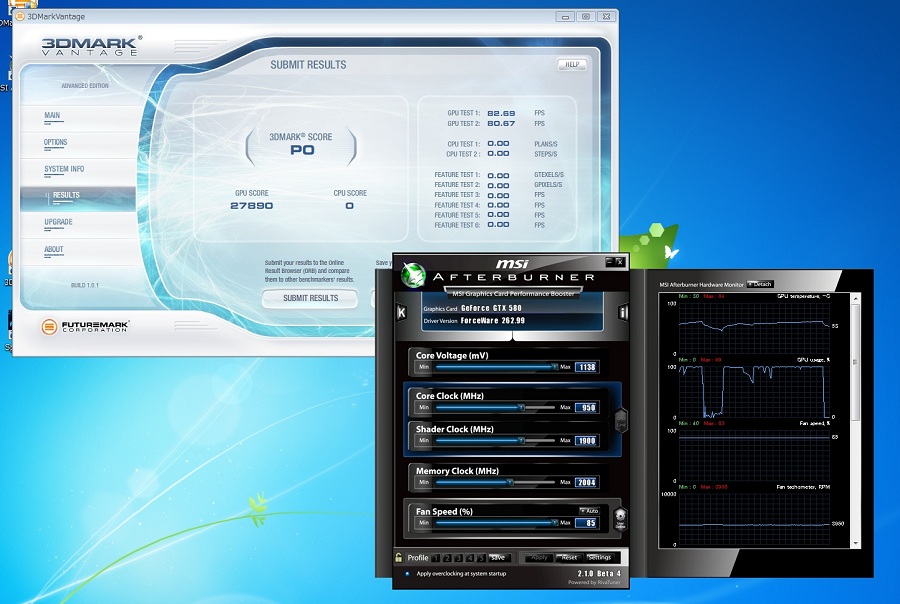The height and width of the screenshot is (604, 900).
Task: Open the UPGRADE section in 3DMark Vantage
Action: pos(58,222)
